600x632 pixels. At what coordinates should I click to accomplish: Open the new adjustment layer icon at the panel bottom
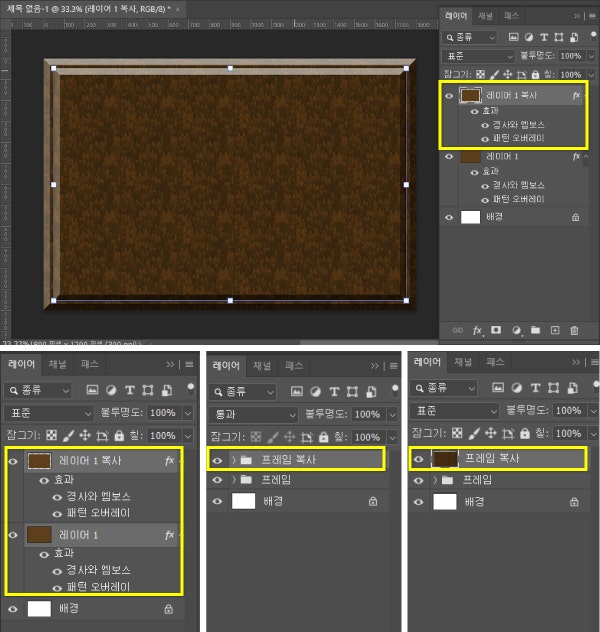point(516,331)
